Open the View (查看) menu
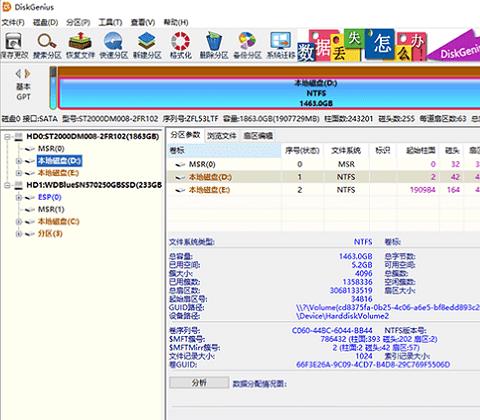This screenshot has width=480, height=420. [143, 22]
